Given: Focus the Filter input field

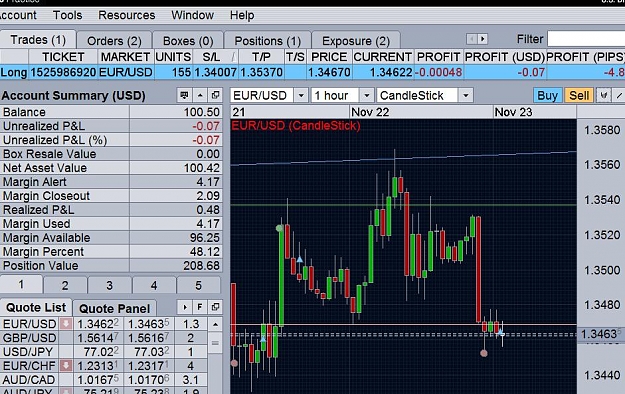Looking at the screenshot, I should 586,39.
